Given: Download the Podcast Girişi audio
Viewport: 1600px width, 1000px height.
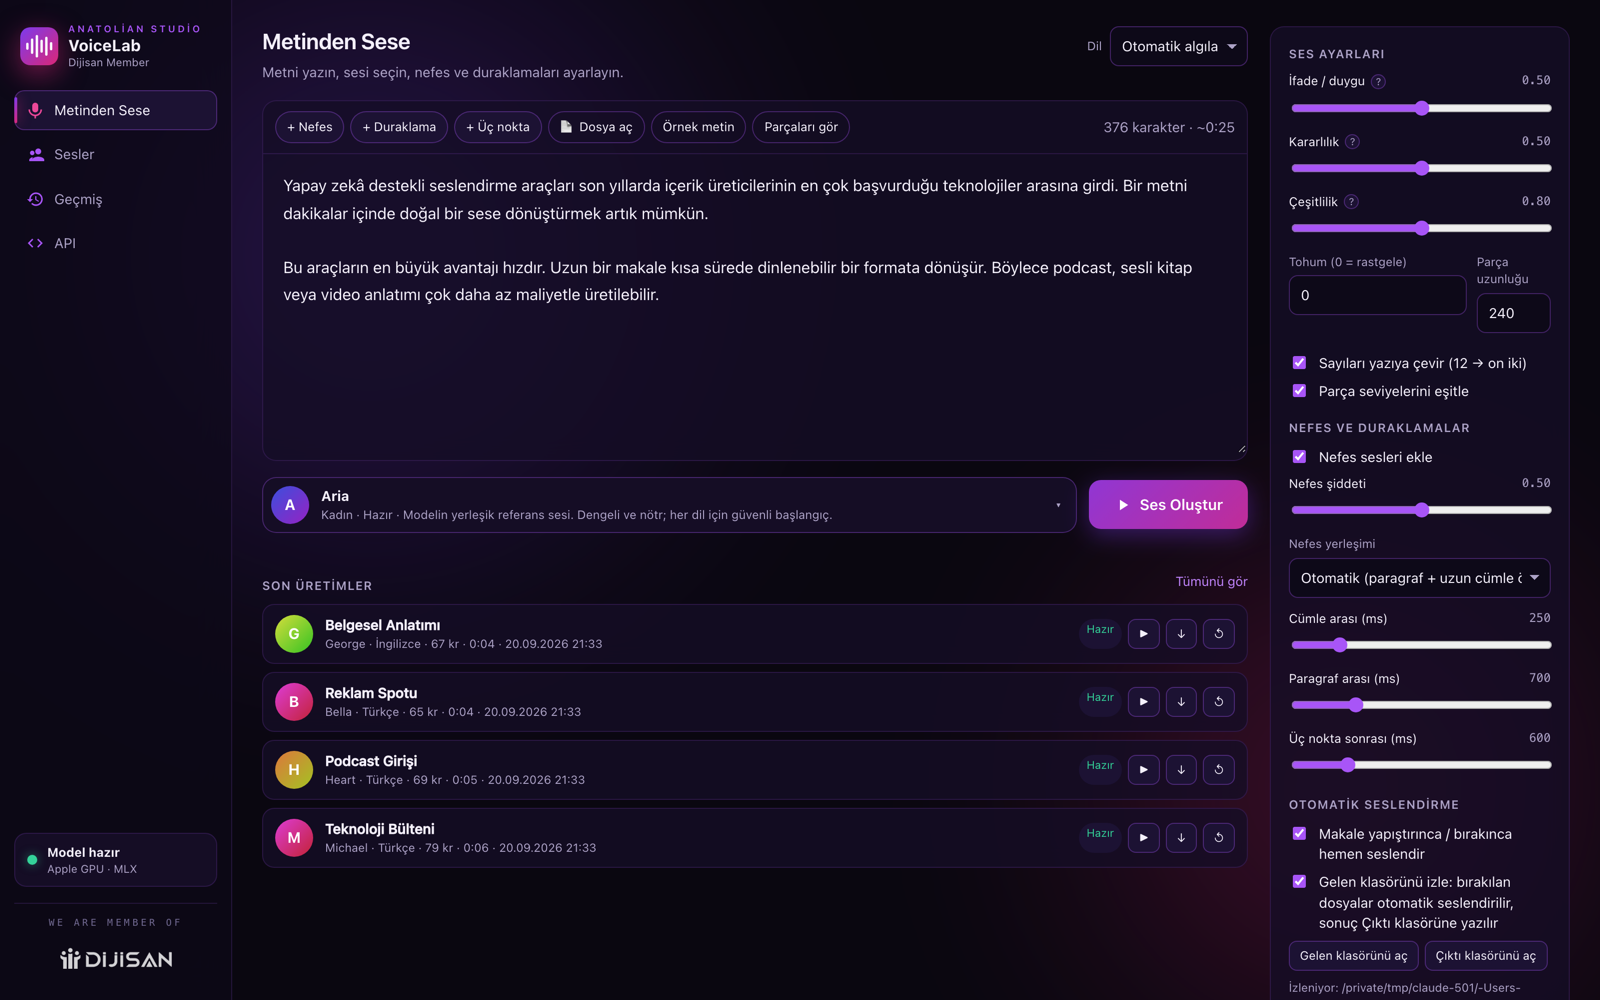Looking at the screenshot, I should pyautogui.click(x=1181, y=770).
